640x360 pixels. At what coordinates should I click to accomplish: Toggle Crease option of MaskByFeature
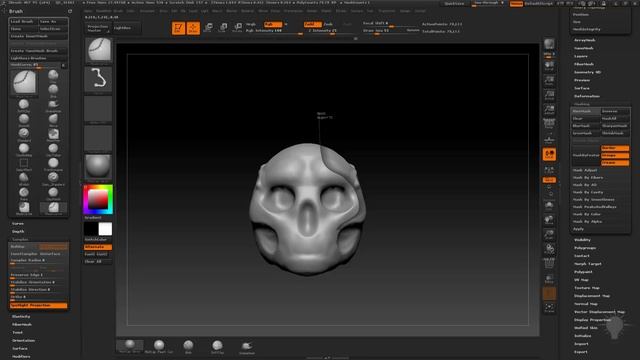615,163
